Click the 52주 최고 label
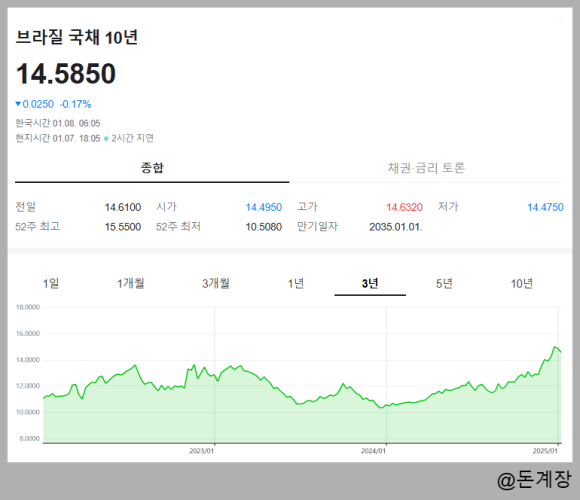Screen dimensions: 580x500 tap(37, 226)
